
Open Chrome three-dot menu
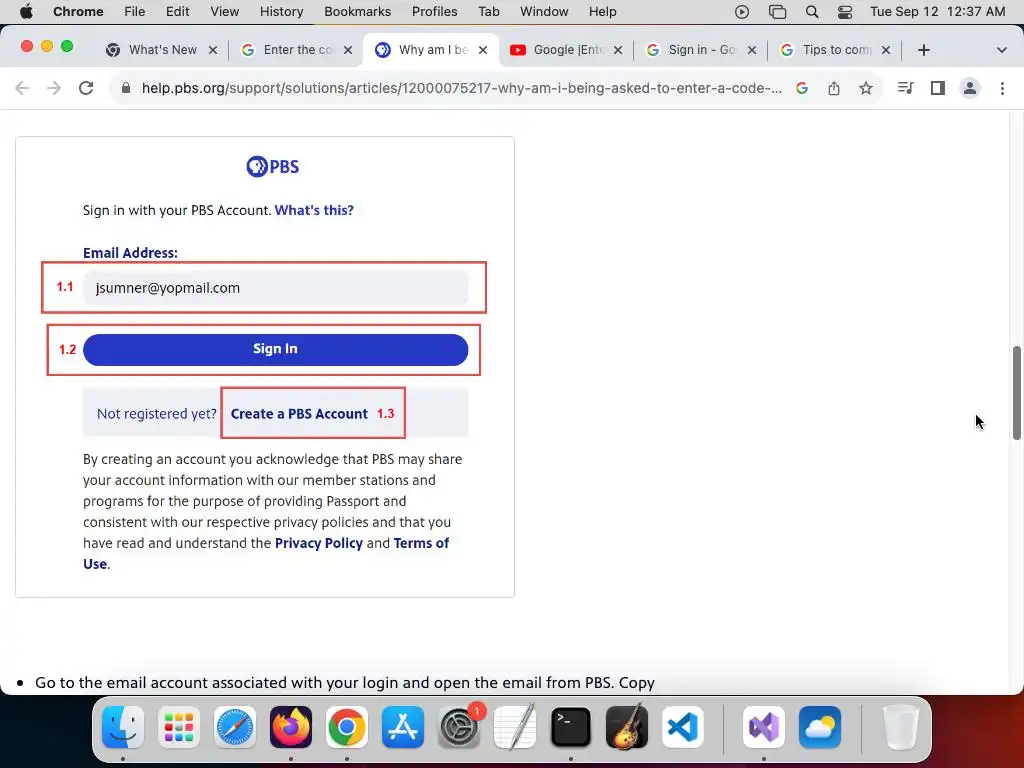1002,88
